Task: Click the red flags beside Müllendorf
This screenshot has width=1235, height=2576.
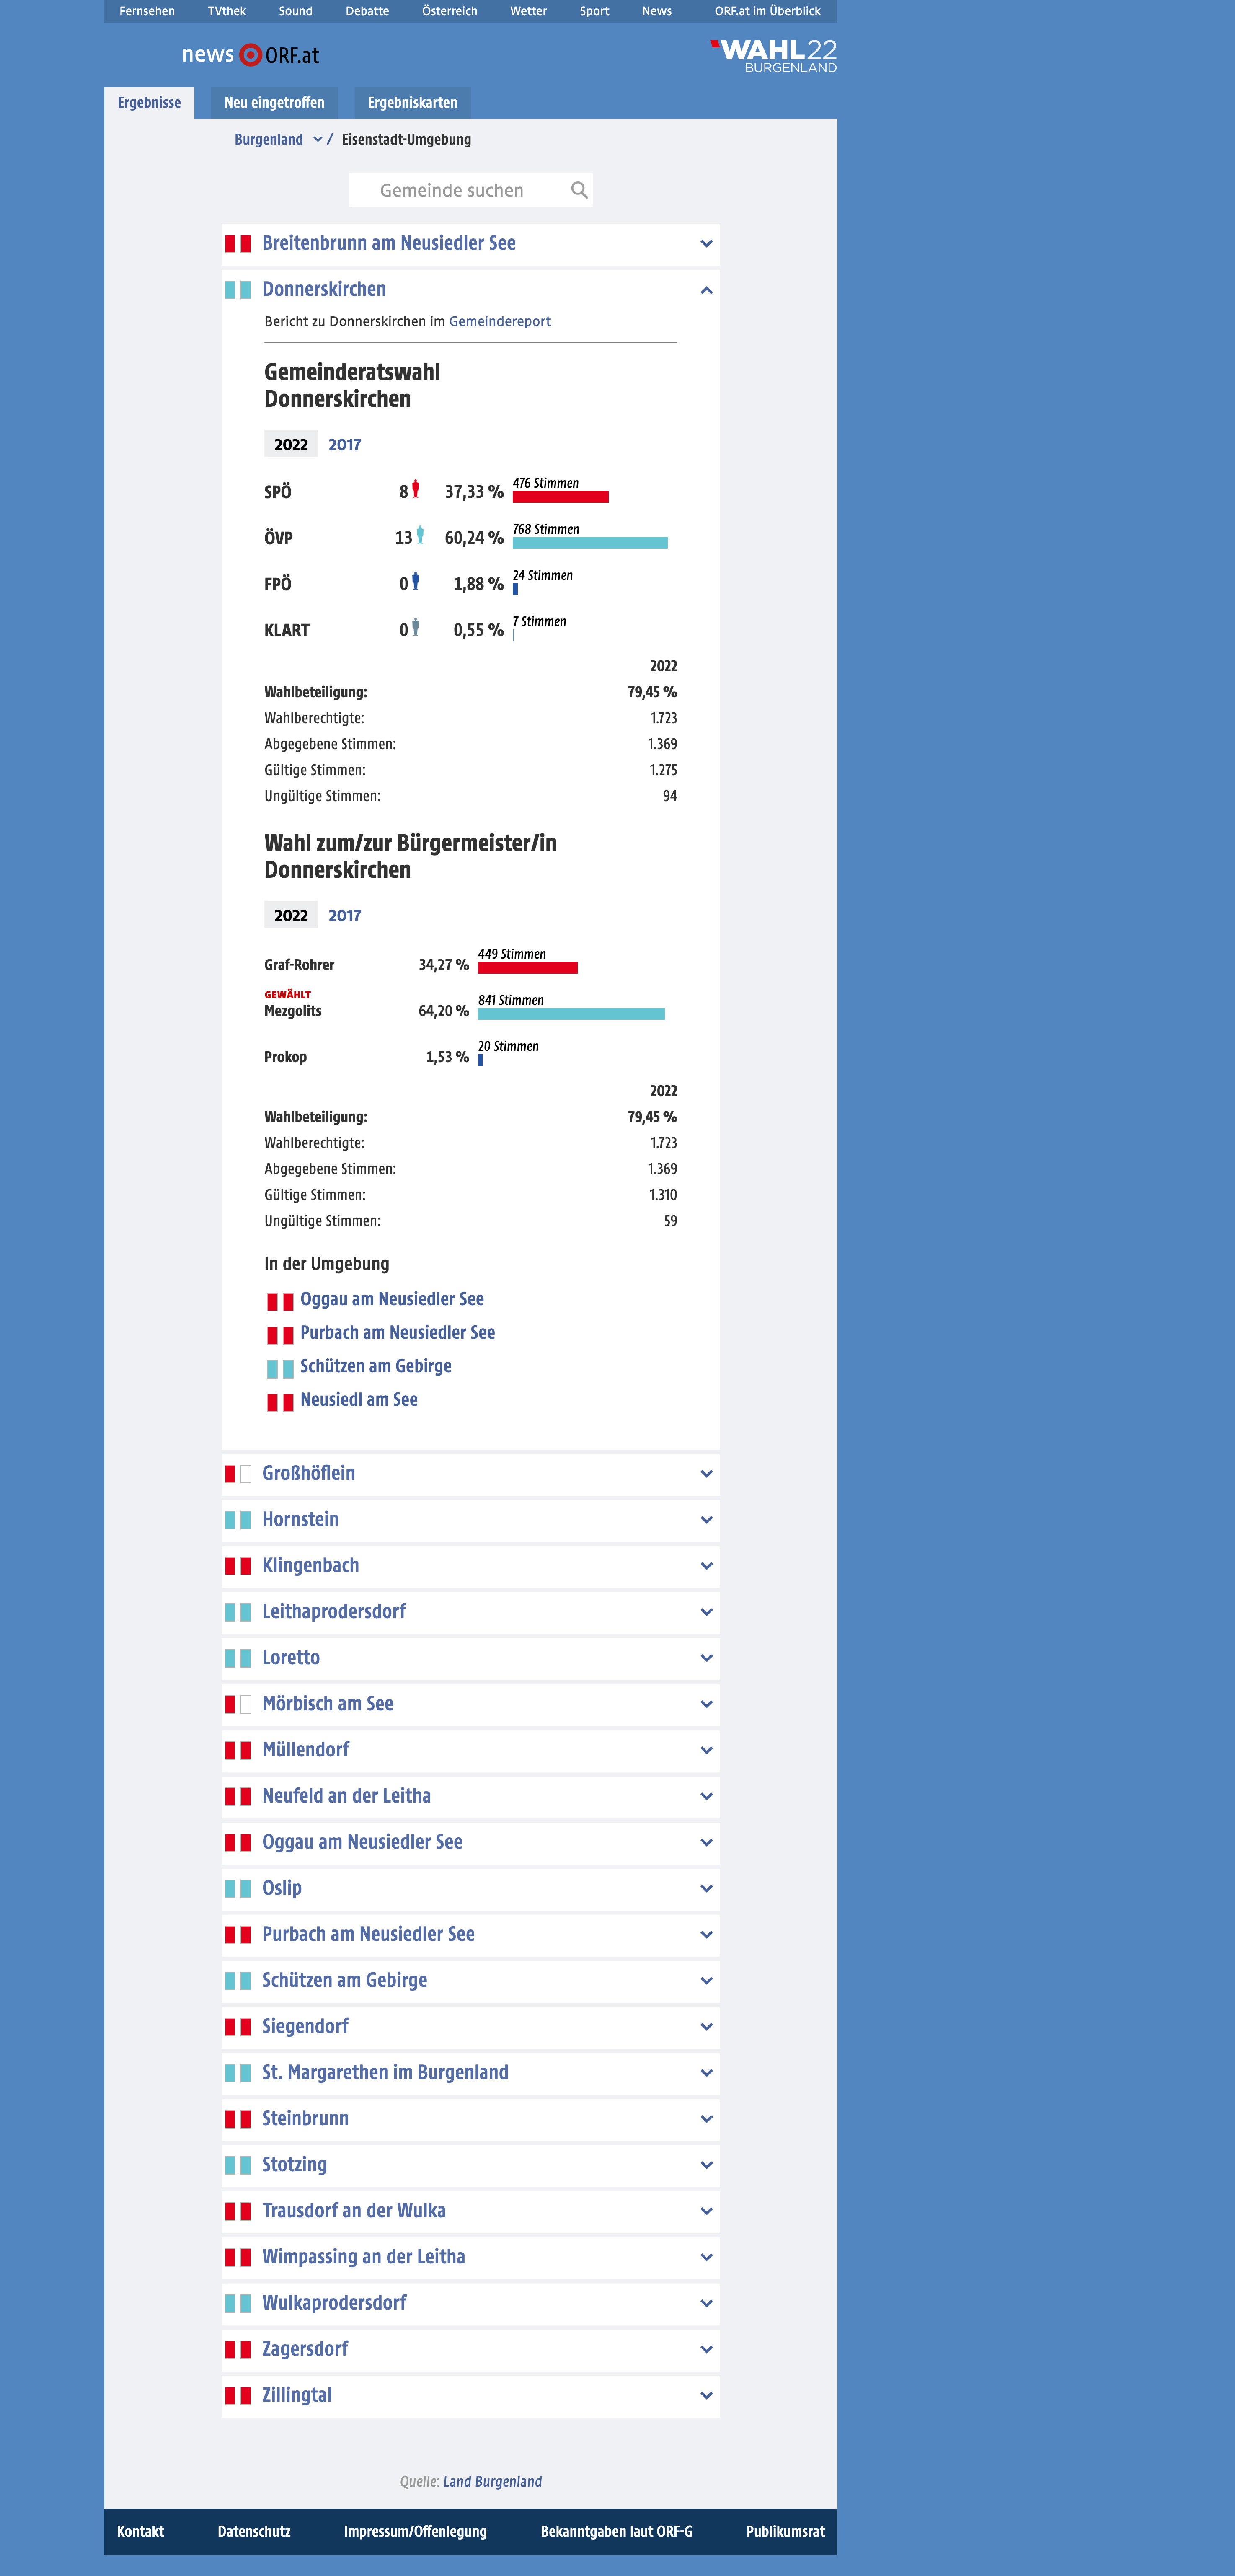Action: pos(238,1750)
